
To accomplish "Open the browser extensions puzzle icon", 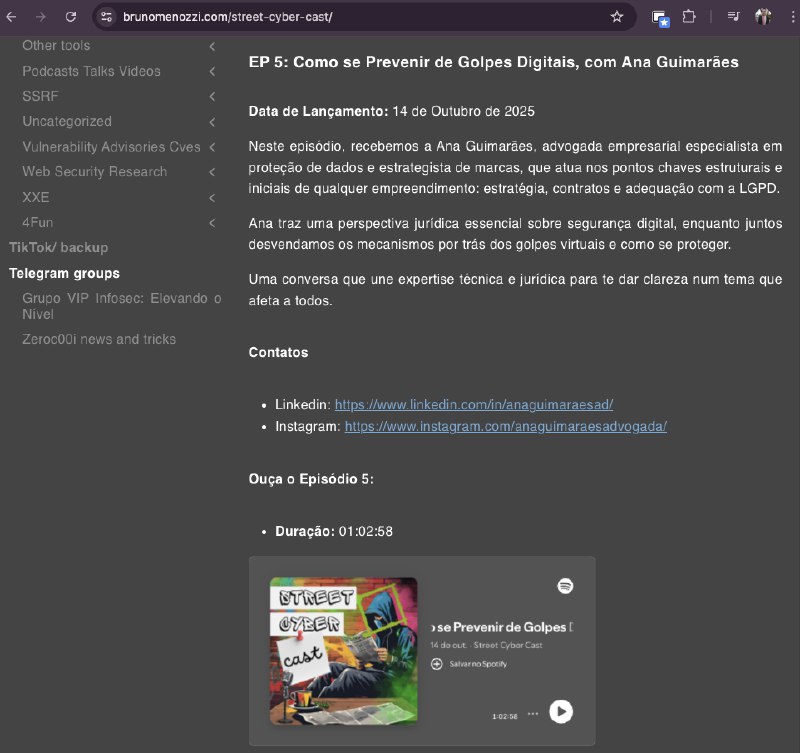I will [x=689, y=17].
